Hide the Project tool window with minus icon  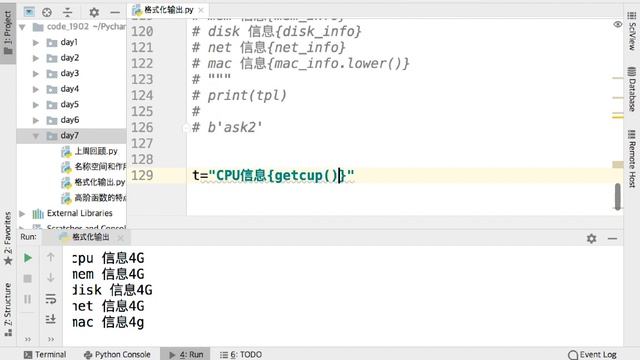[x=115, y=12]
